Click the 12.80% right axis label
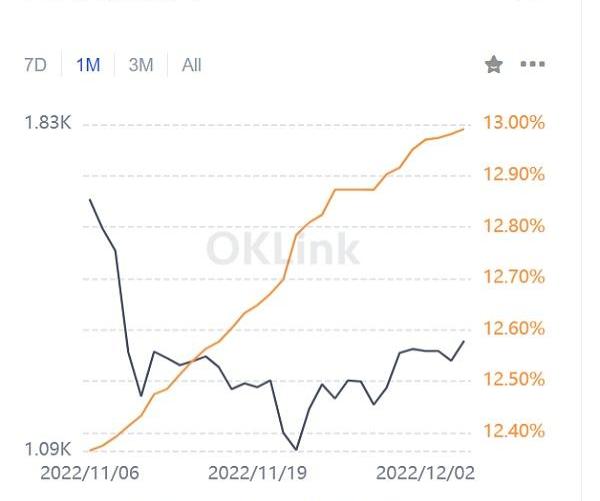The height and width of the screenshot is (501, 600). (514, 226)
